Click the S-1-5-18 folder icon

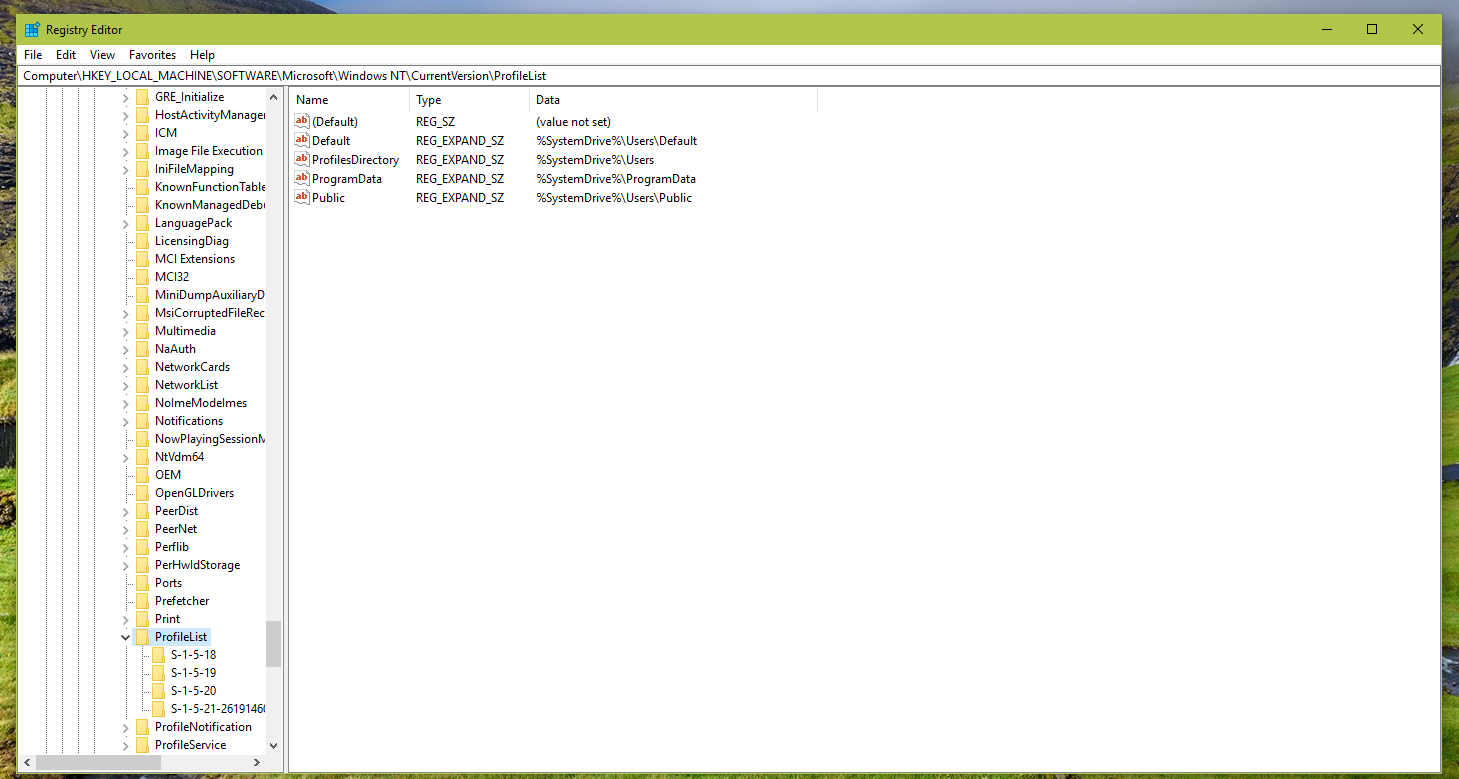(158, 655)
